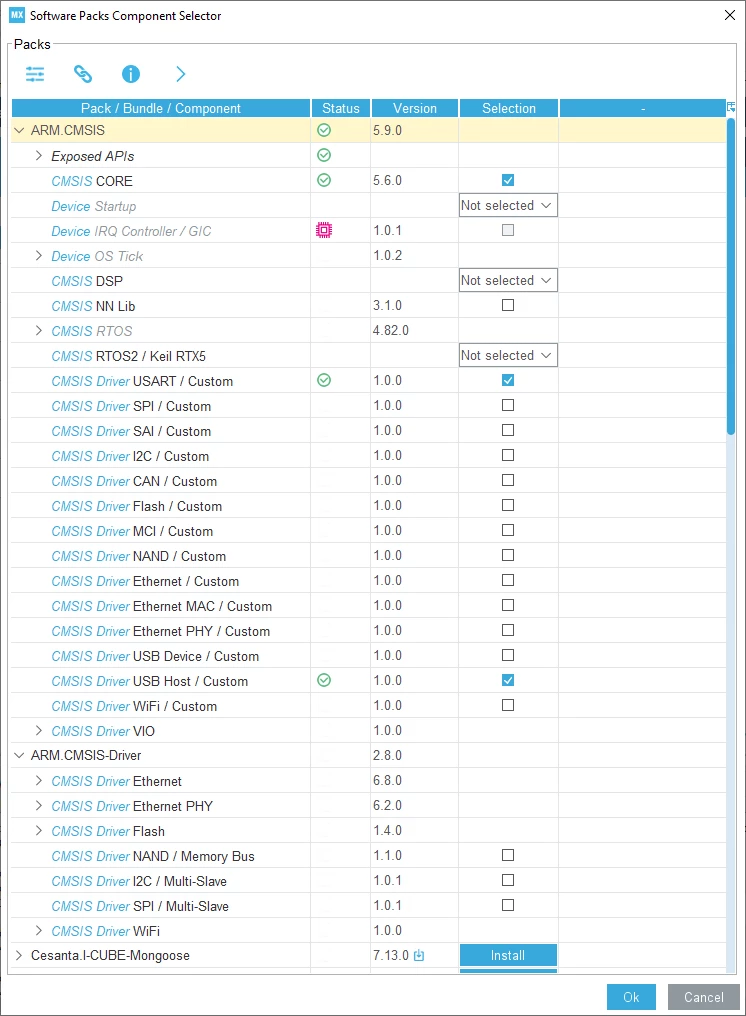Click the Pack / Bundle / Component header
Screen dimensions: 746x1016
point(161,108)
